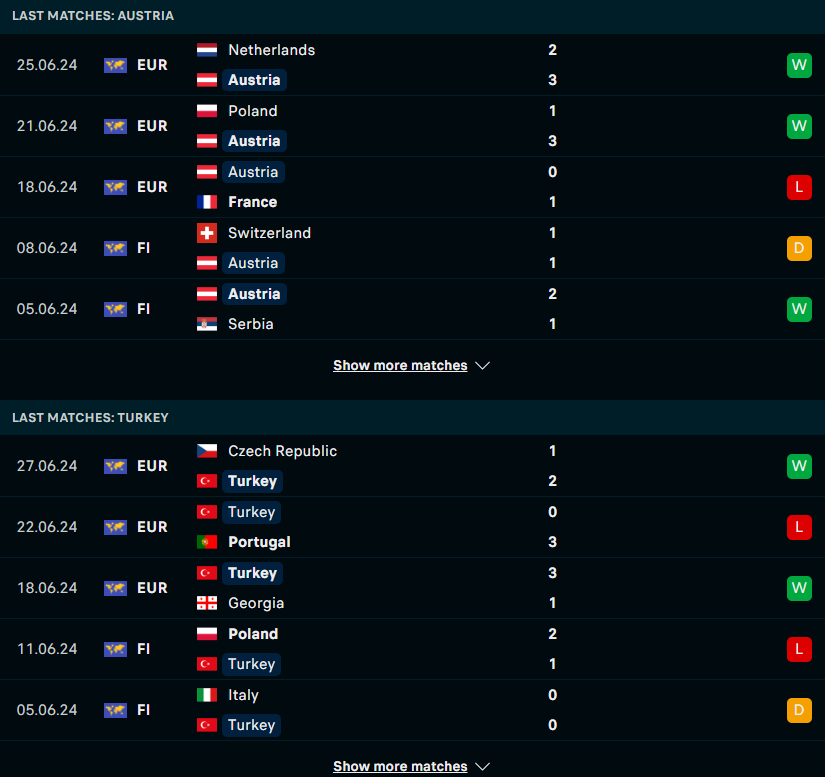Click the Italy flag icon
Viewport: 825px width, 777px height.
click(x=207, y=695)
